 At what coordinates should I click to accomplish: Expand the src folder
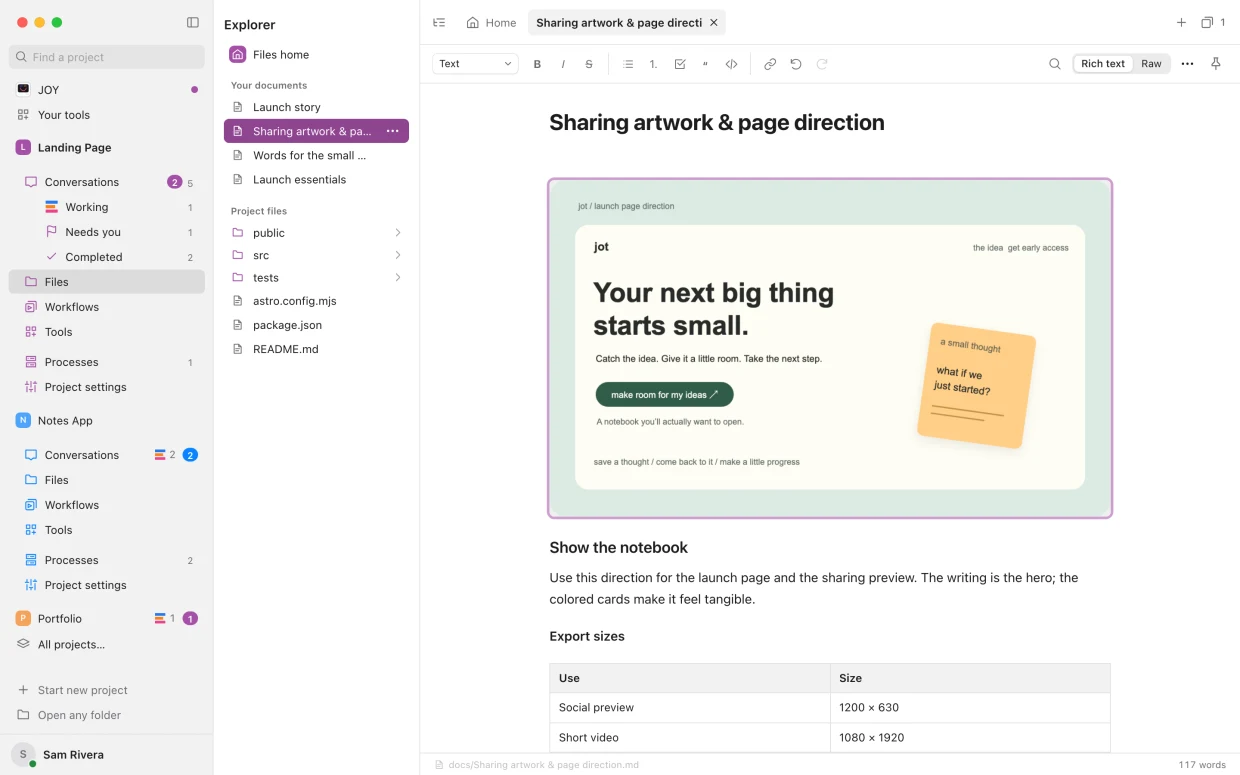397,255
